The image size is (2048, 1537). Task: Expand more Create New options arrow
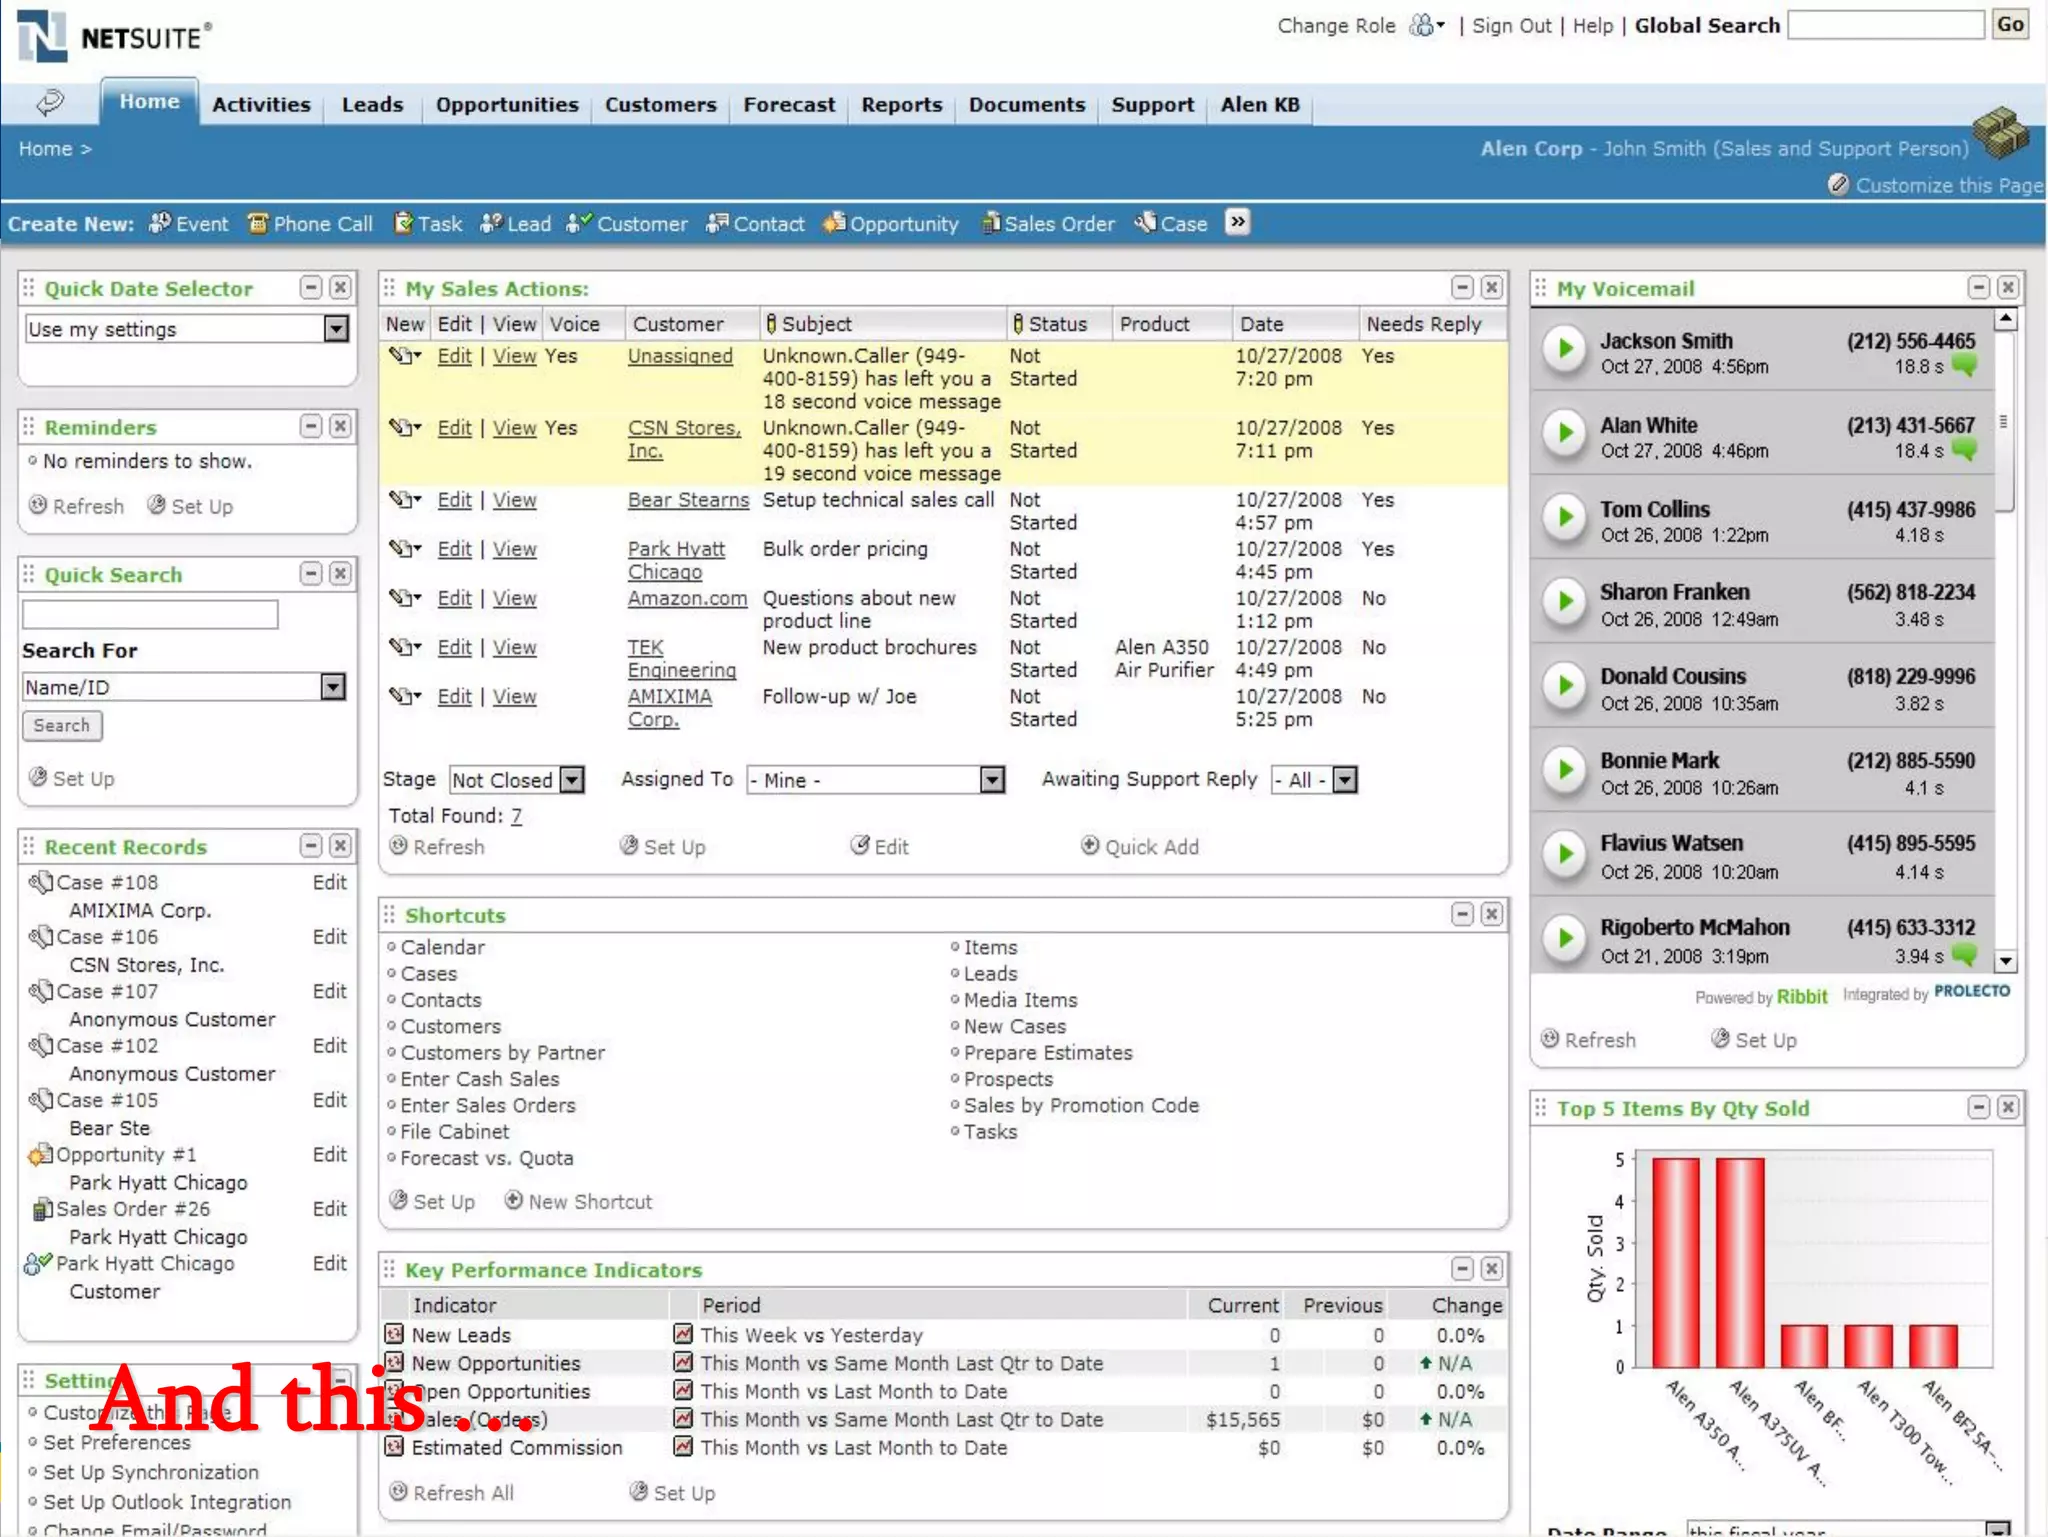tap(1238, 222)
